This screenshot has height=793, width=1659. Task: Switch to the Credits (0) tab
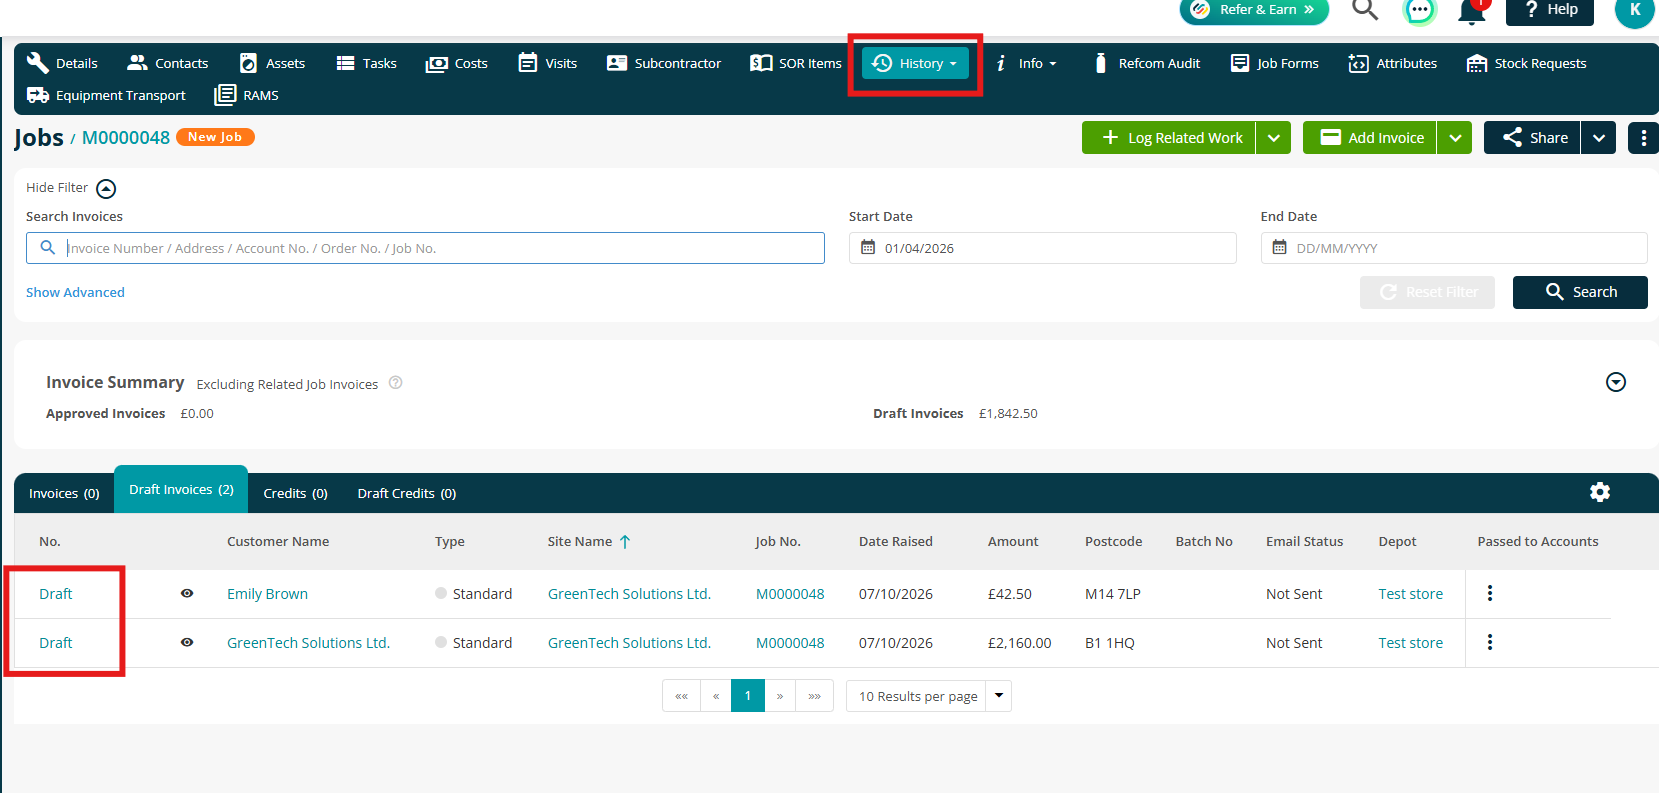295,493
